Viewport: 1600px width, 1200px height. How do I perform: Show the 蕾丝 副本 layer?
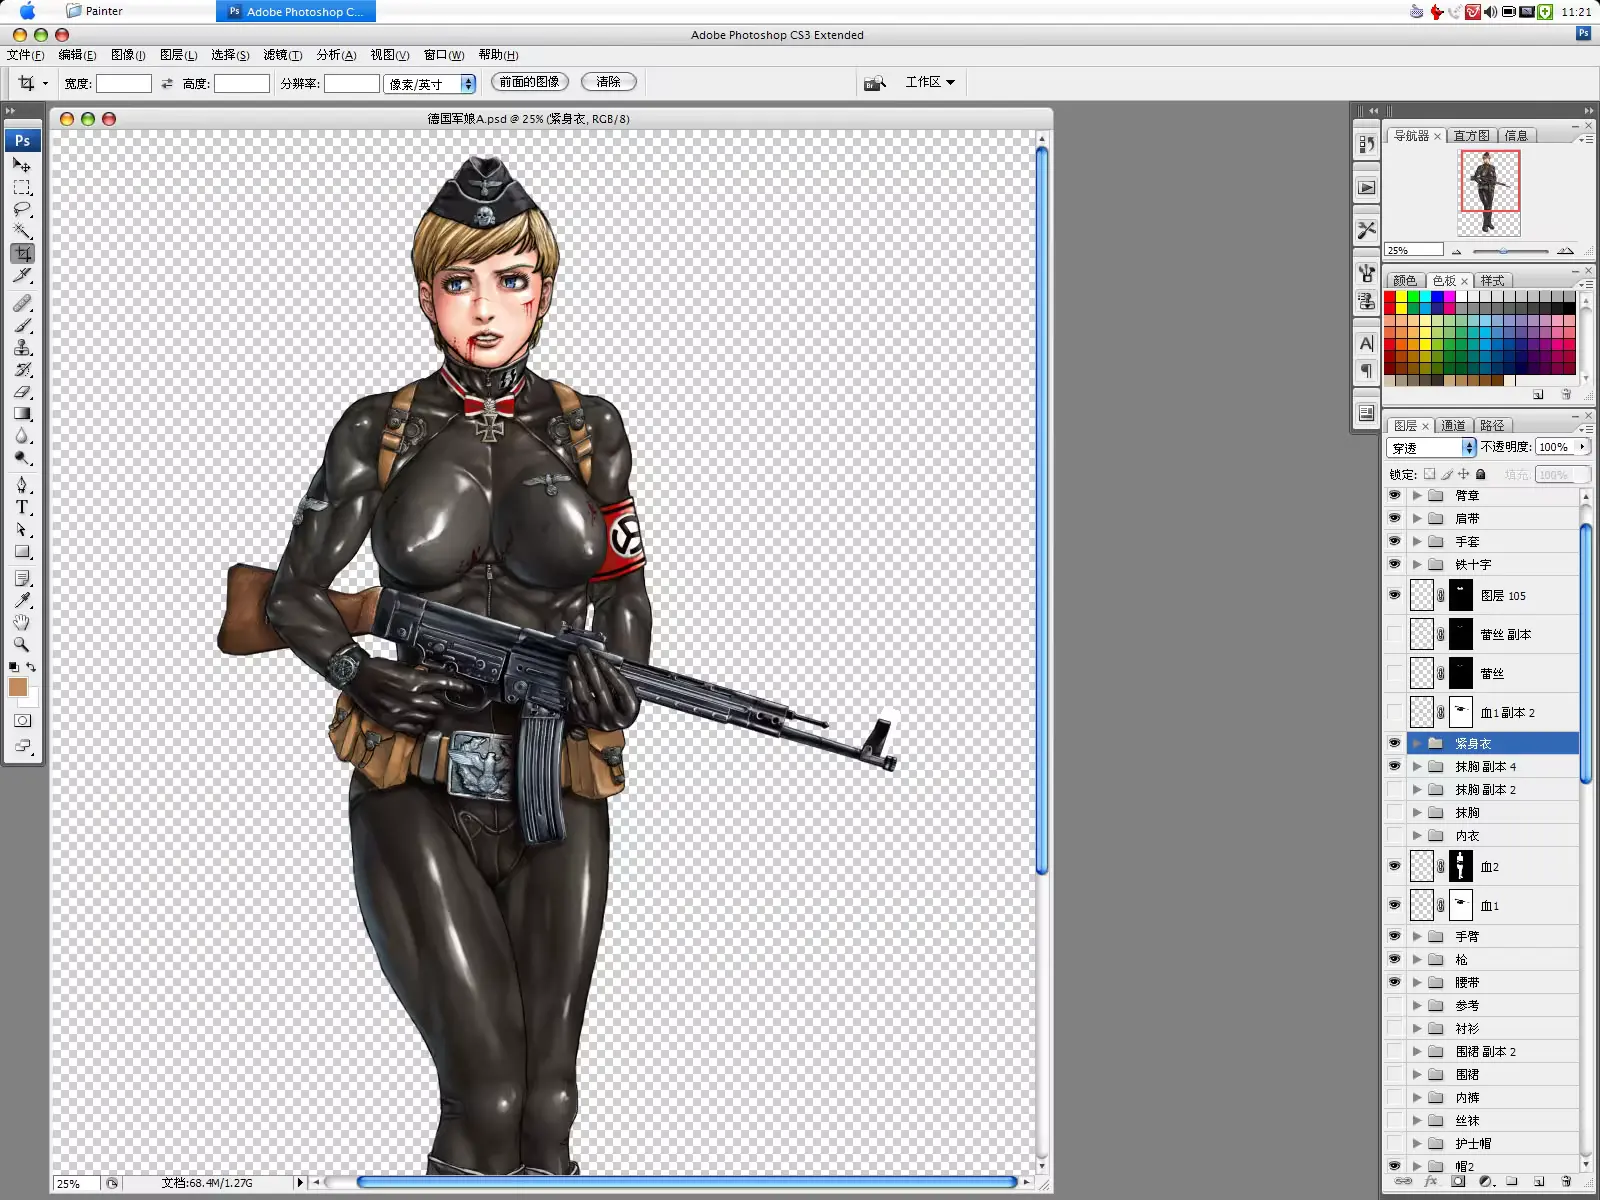pyautogui.click(x=1395, y=634)
